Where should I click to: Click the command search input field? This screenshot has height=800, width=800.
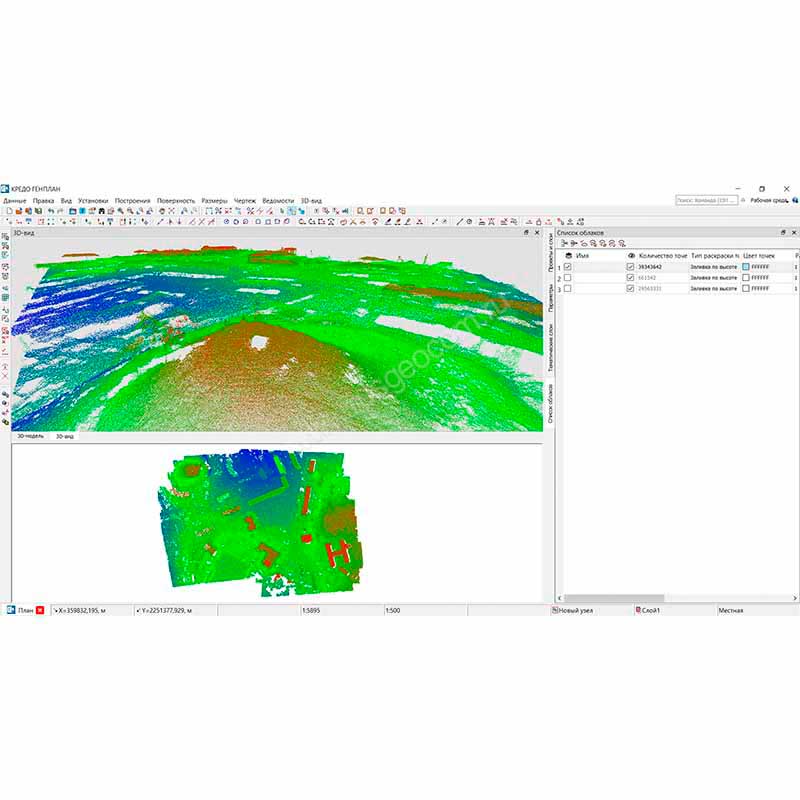pos(706,200)
